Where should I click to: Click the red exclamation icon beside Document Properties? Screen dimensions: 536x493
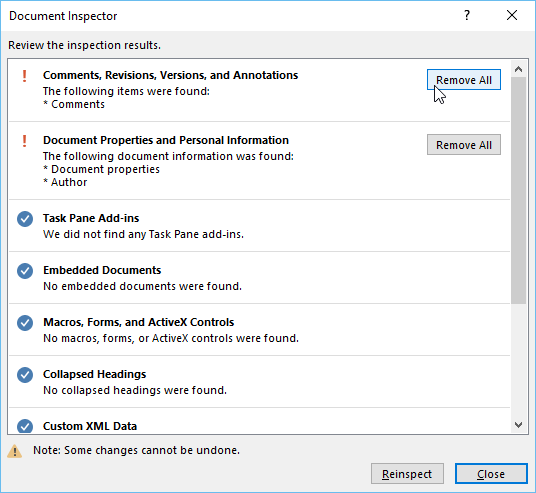25,141
